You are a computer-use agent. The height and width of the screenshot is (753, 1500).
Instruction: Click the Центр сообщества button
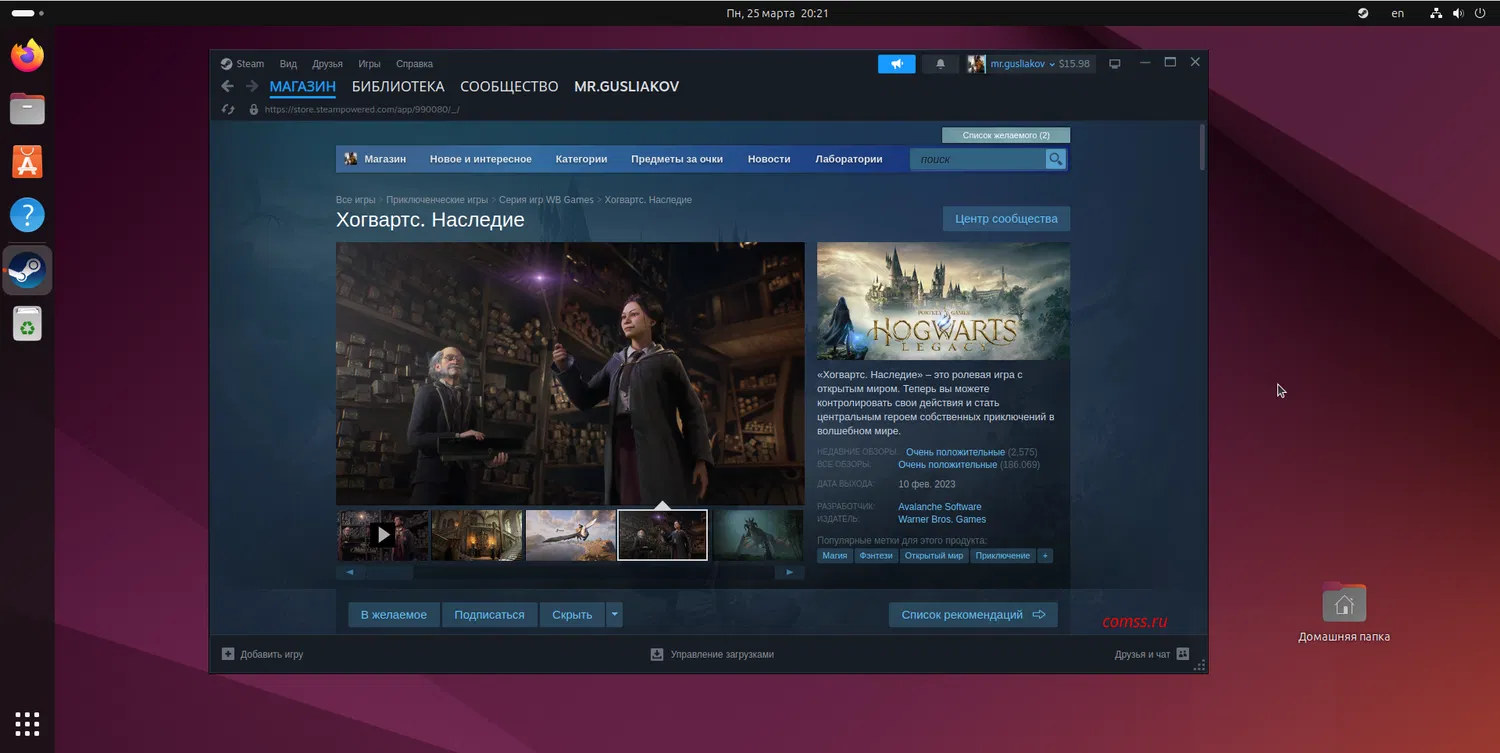tap(1006, 219)
